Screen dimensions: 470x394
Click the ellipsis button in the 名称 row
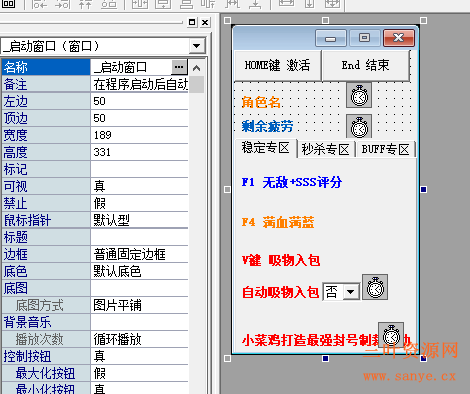click(179, 67)
